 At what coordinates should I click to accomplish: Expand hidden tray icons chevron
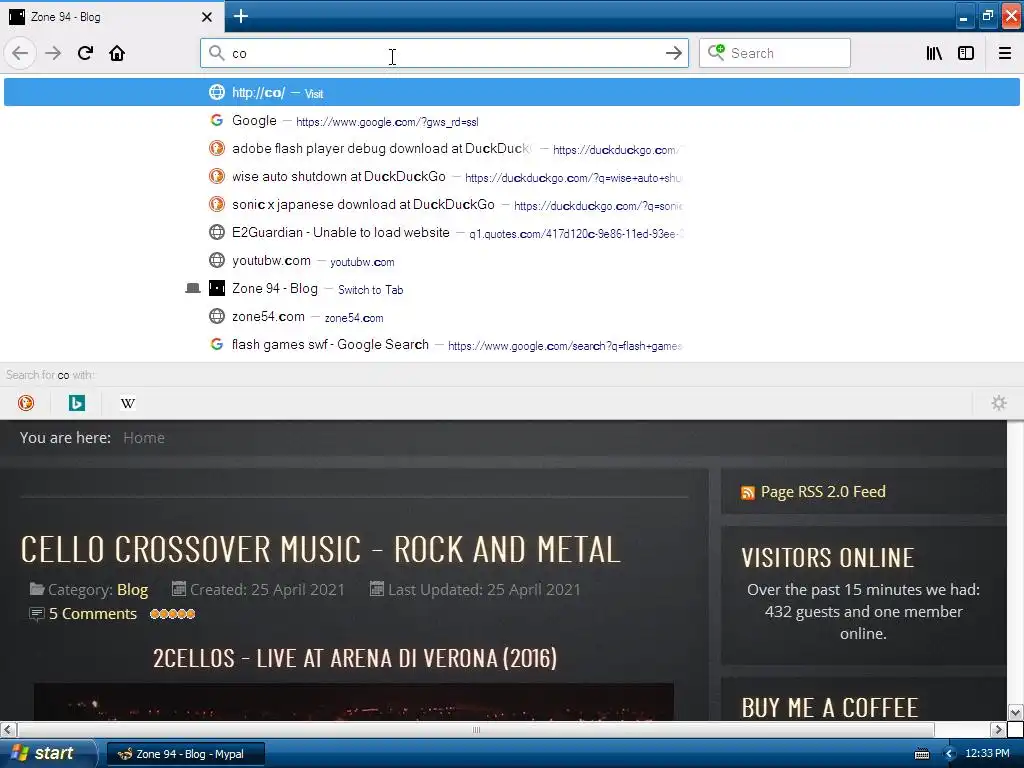click(949, 754)
